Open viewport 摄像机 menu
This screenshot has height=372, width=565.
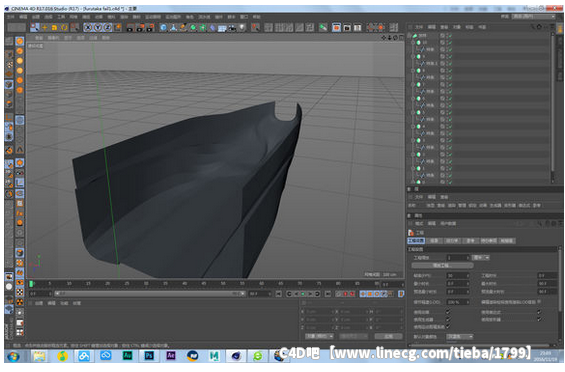tap(54, 37)
